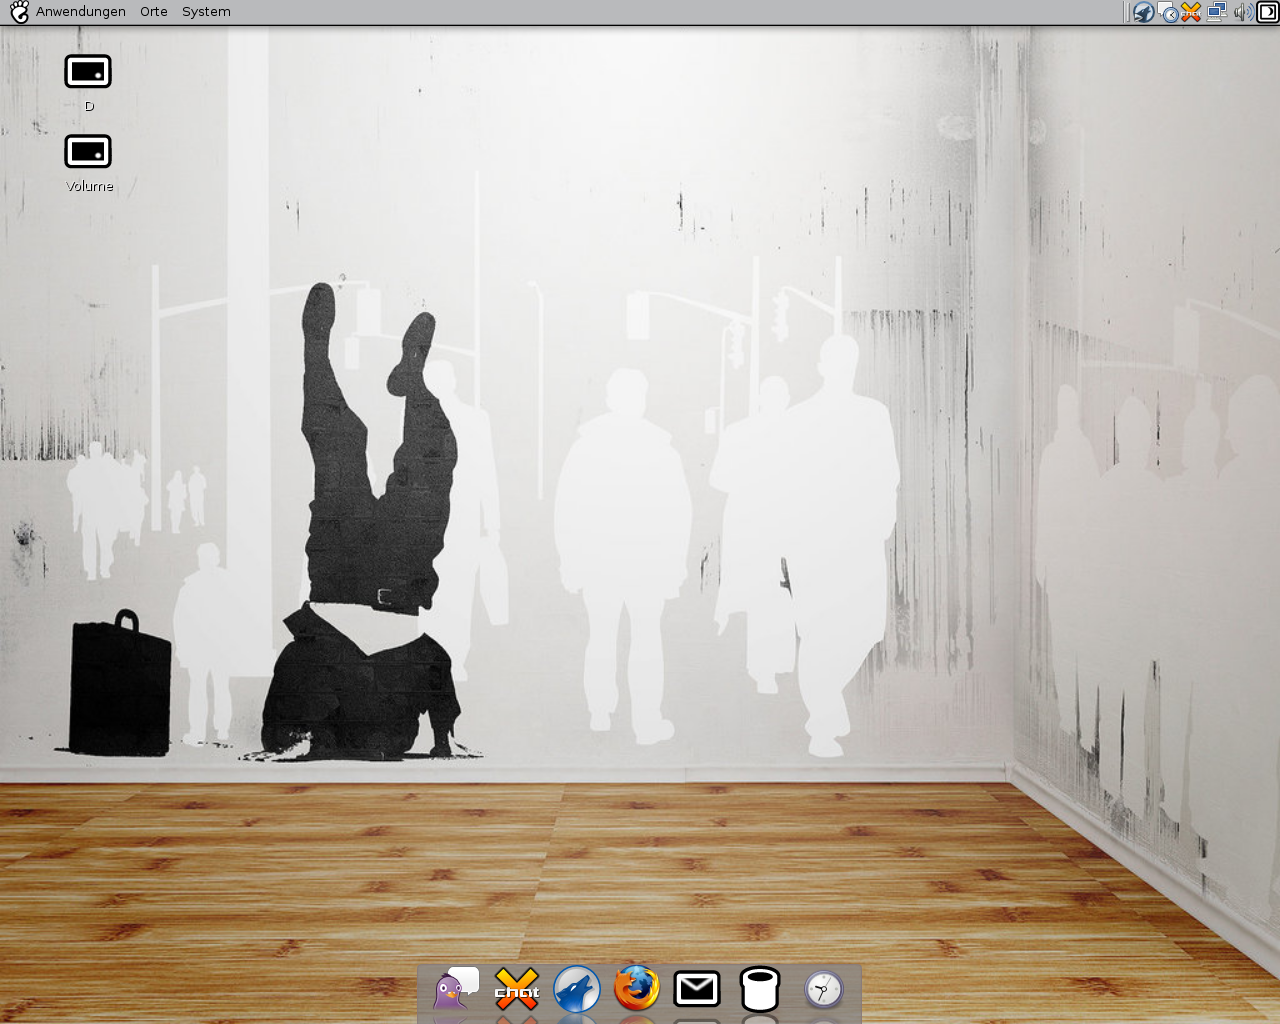The width and height of the screenshot is (1280, 1024).
Task: Select the "Volume" desktop label
Action: 89,186
